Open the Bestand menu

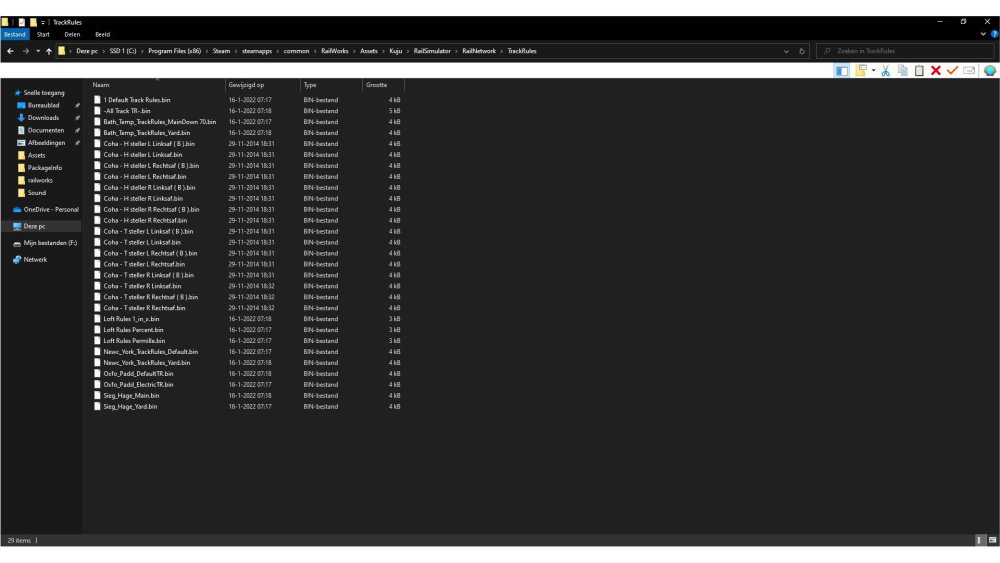click(14, 34)
